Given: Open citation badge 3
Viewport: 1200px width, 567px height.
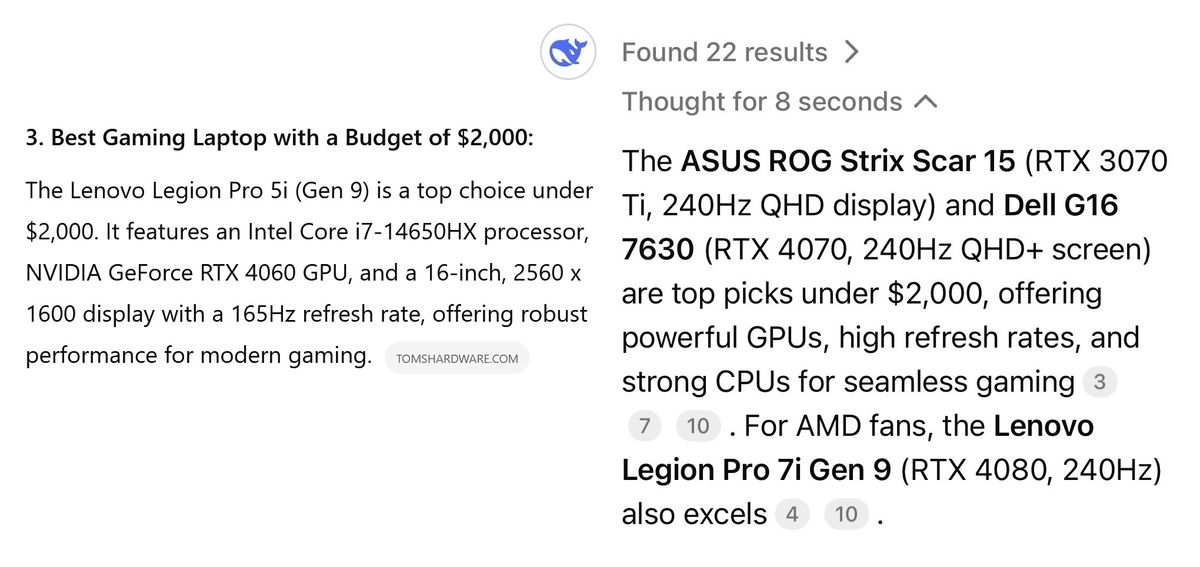Looking at the screenshot, I should click(x=1100, y=382).
